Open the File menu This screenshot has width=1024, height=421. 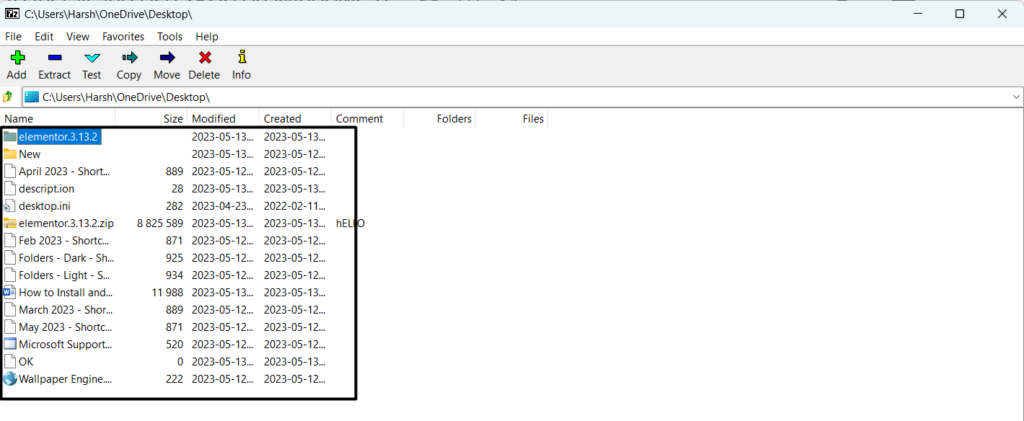13,36
